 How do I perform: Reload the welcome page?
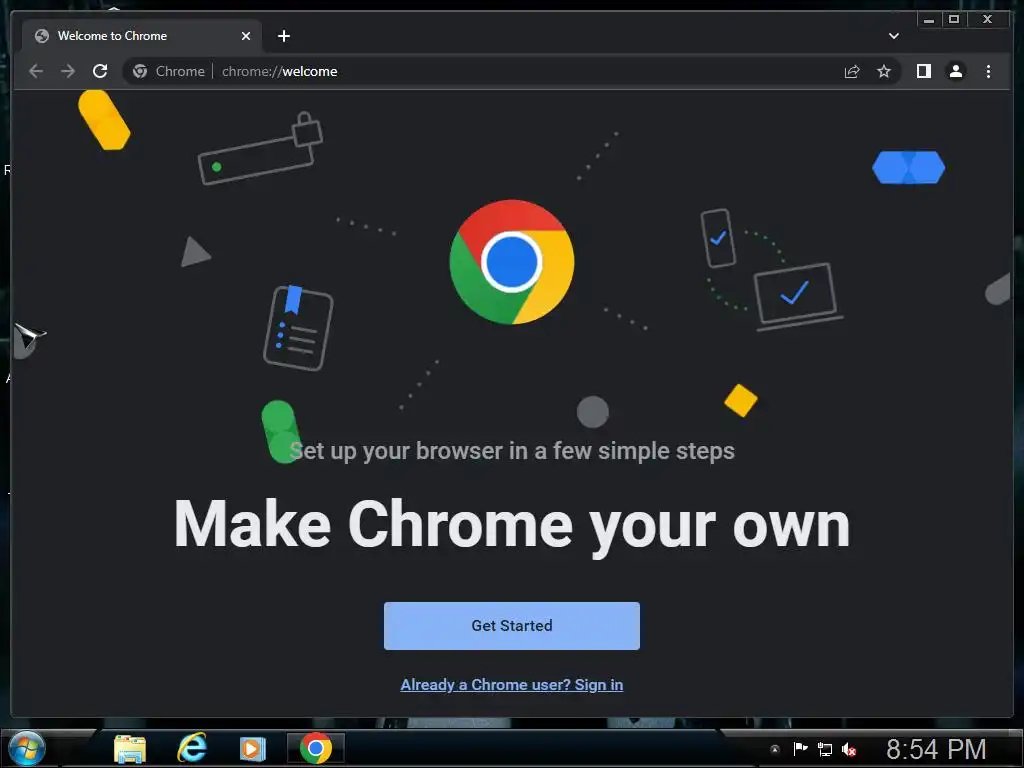coord(100,71)
